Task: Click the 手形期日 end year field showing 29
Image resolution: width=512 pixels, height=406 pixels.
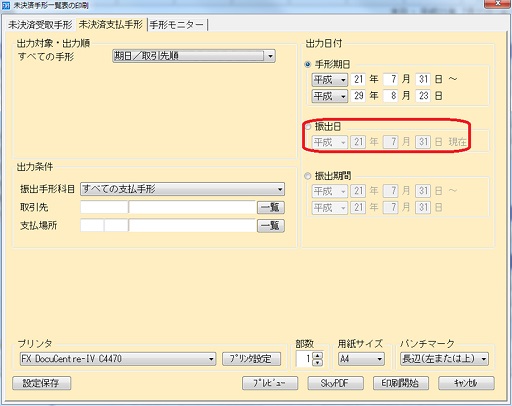Action: [x=358, y=96]
